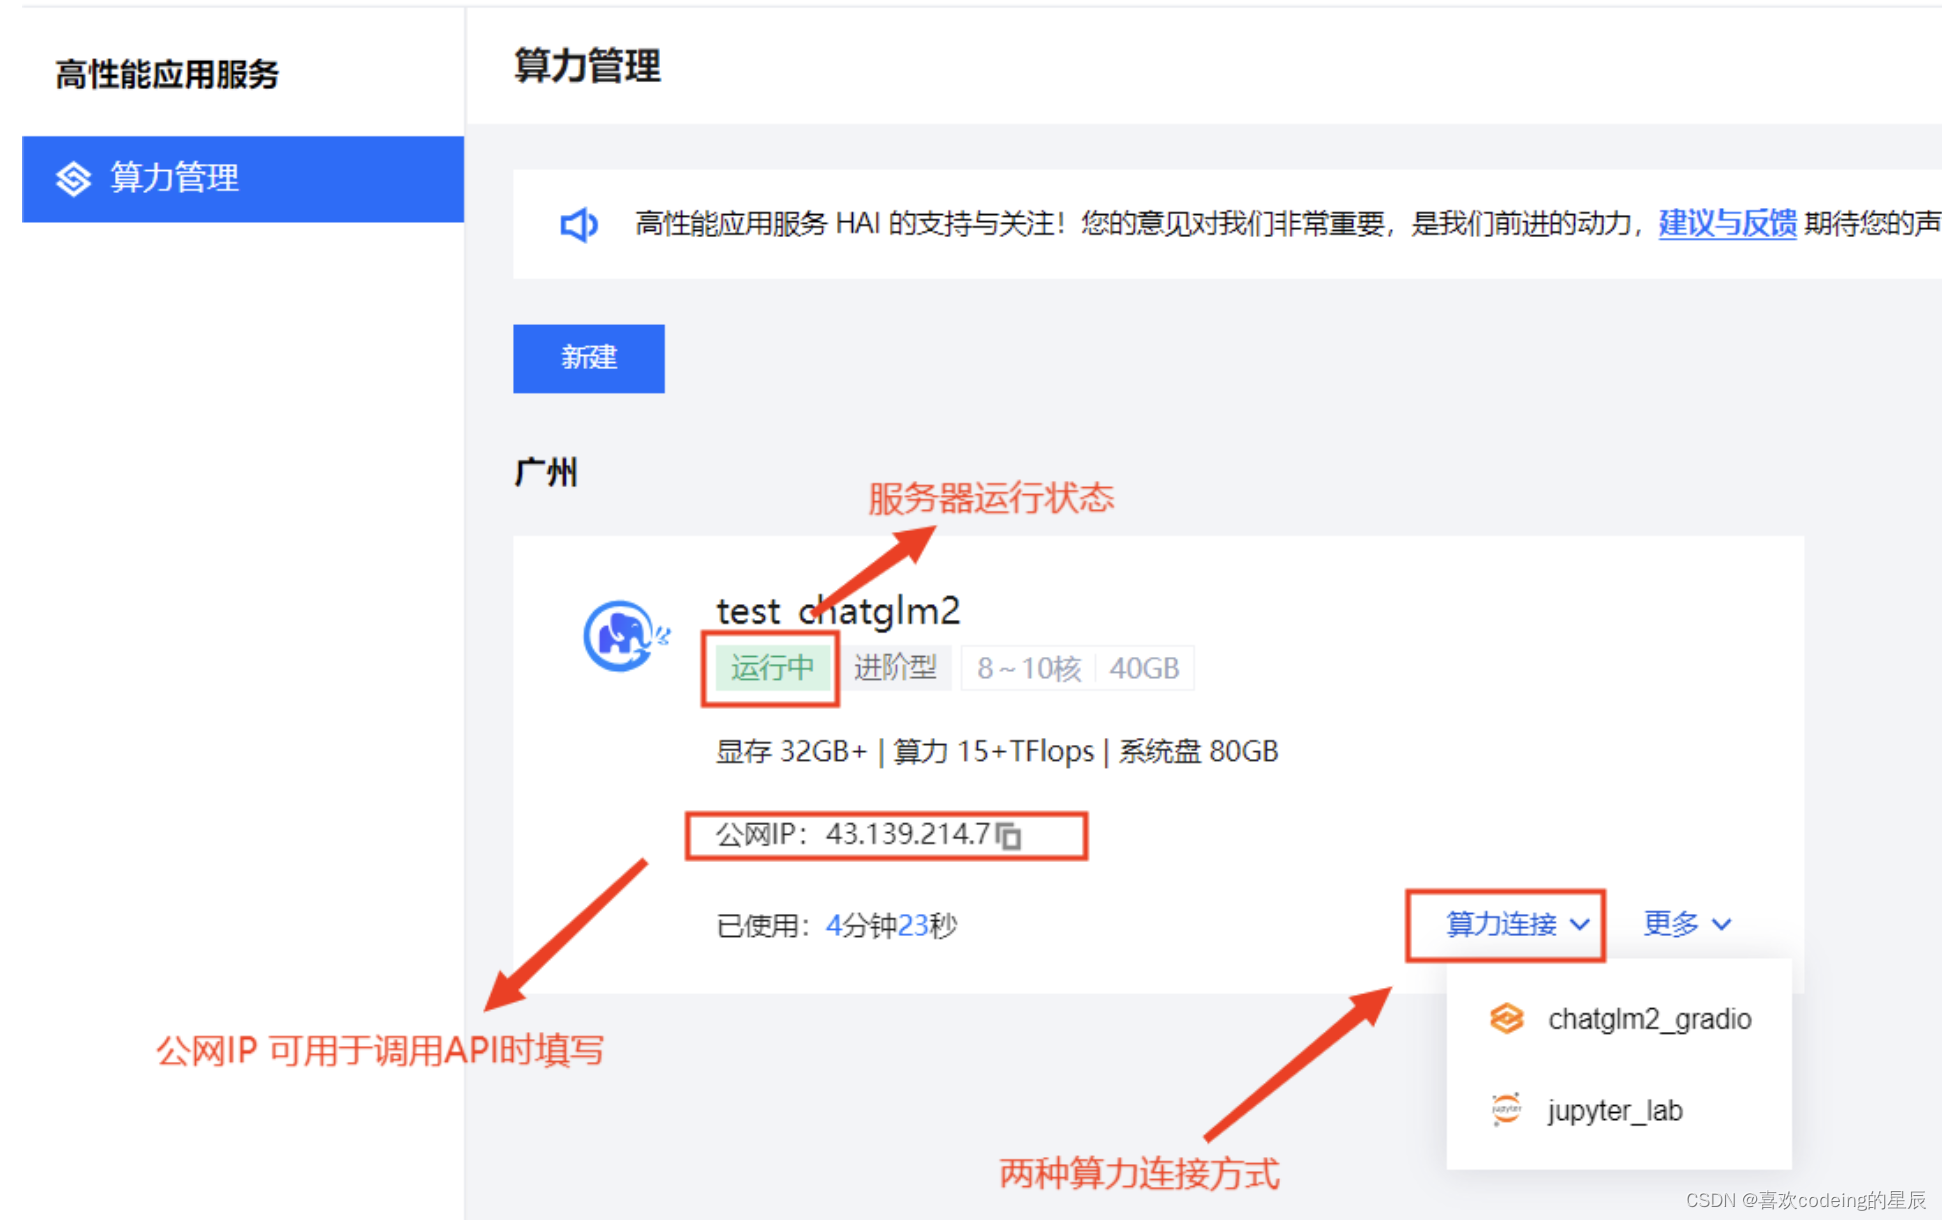Click the 进阶型 tag
This screenshot has height=1220, width=1942.
point(895,668)
